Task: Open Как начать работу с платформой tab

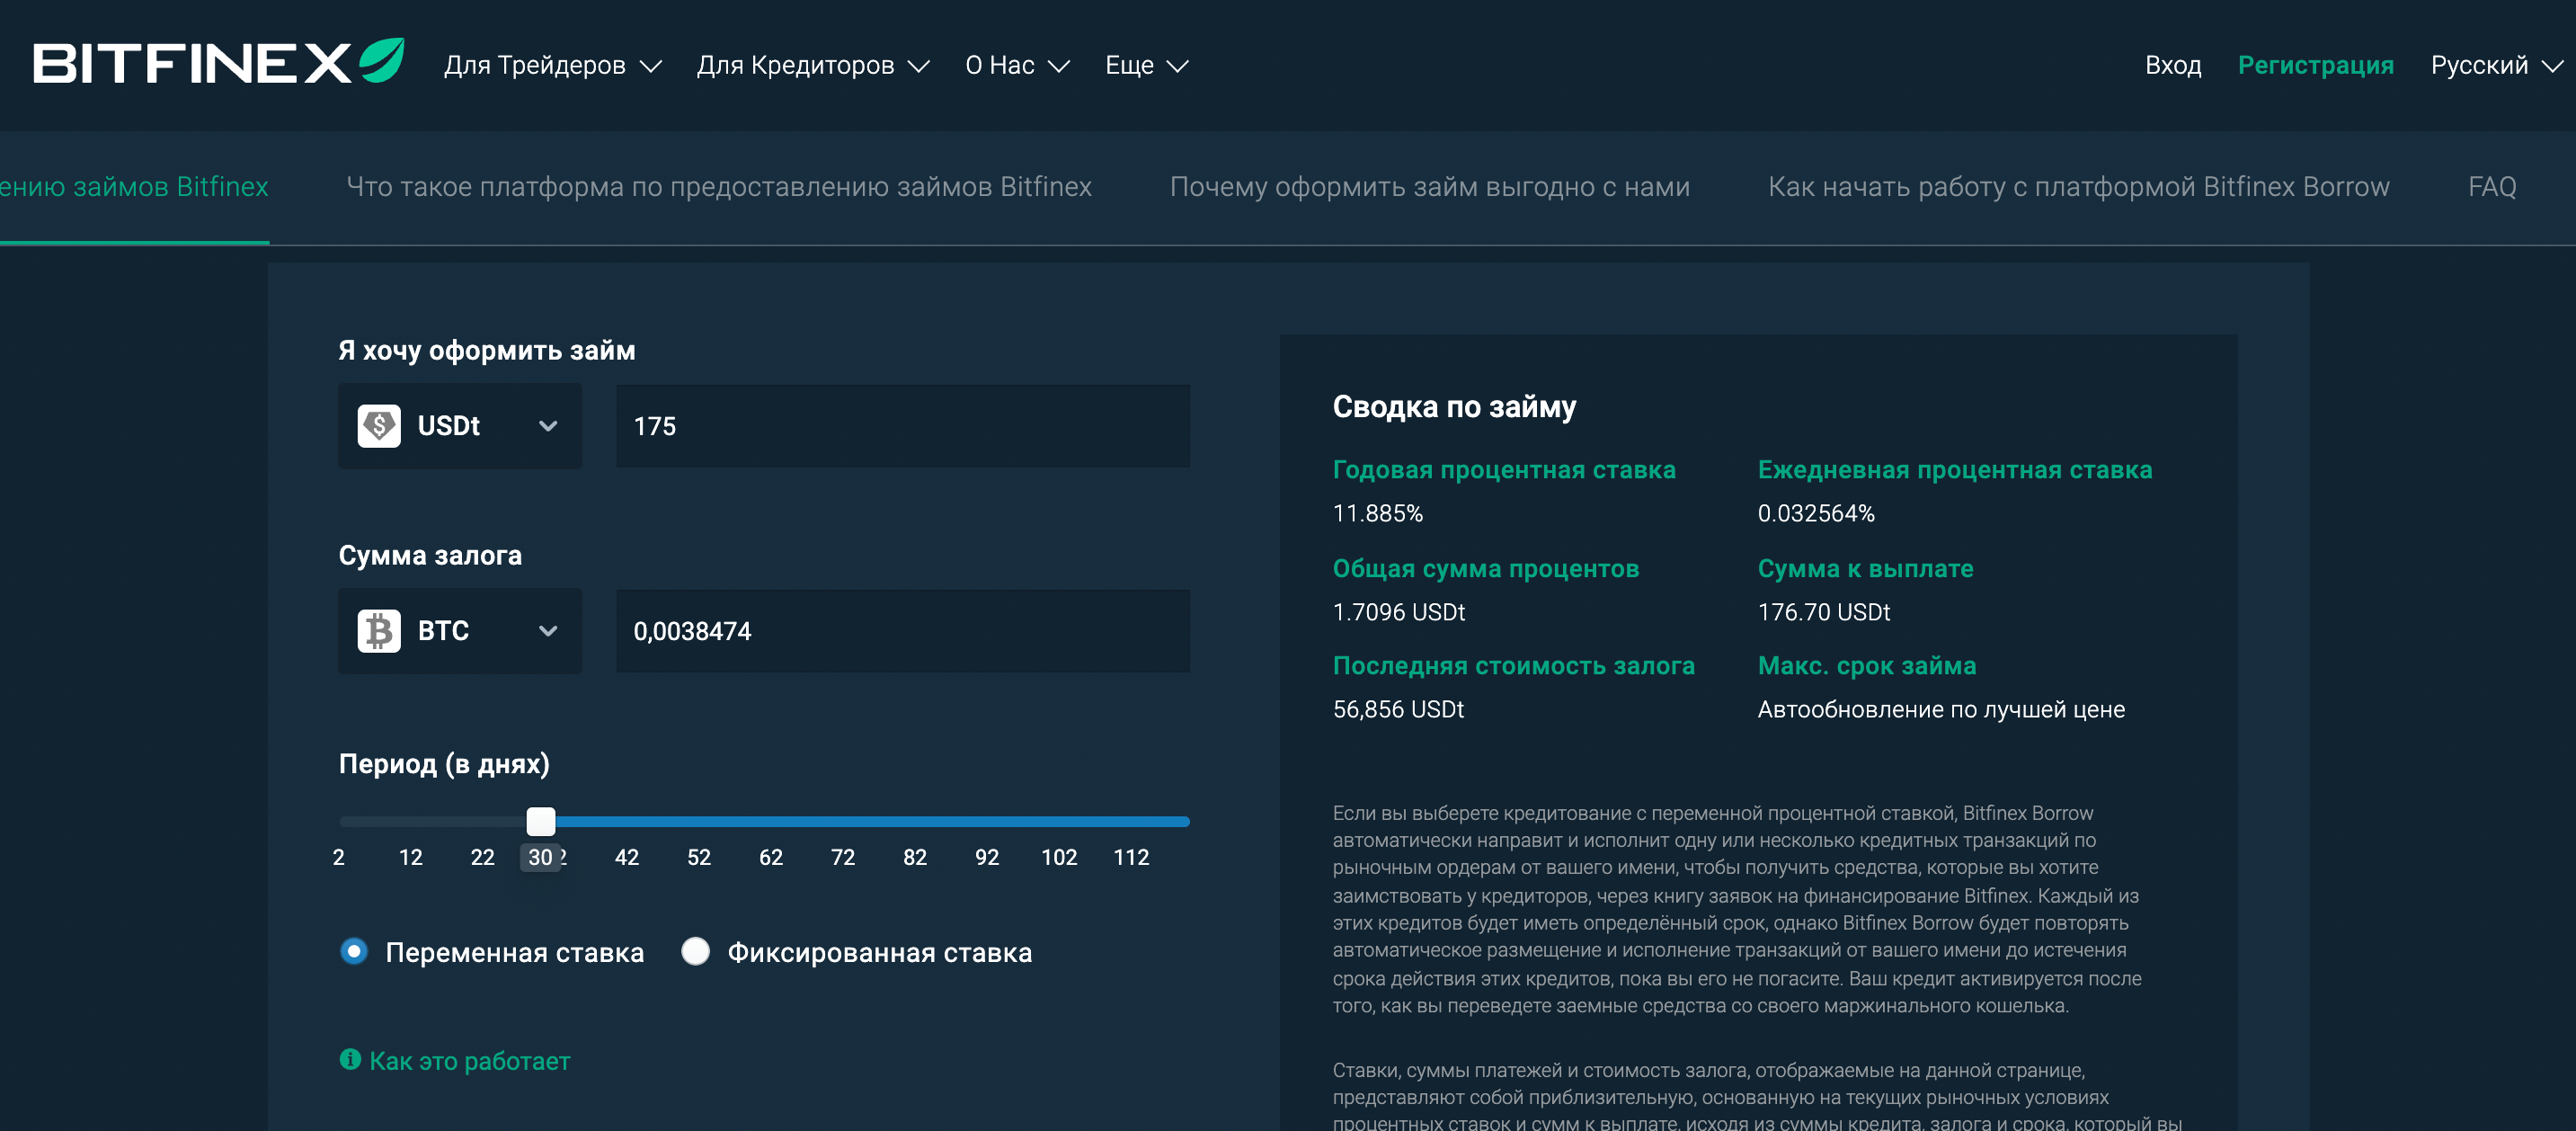Action: pyautogui.click(x=2079, y=187)
